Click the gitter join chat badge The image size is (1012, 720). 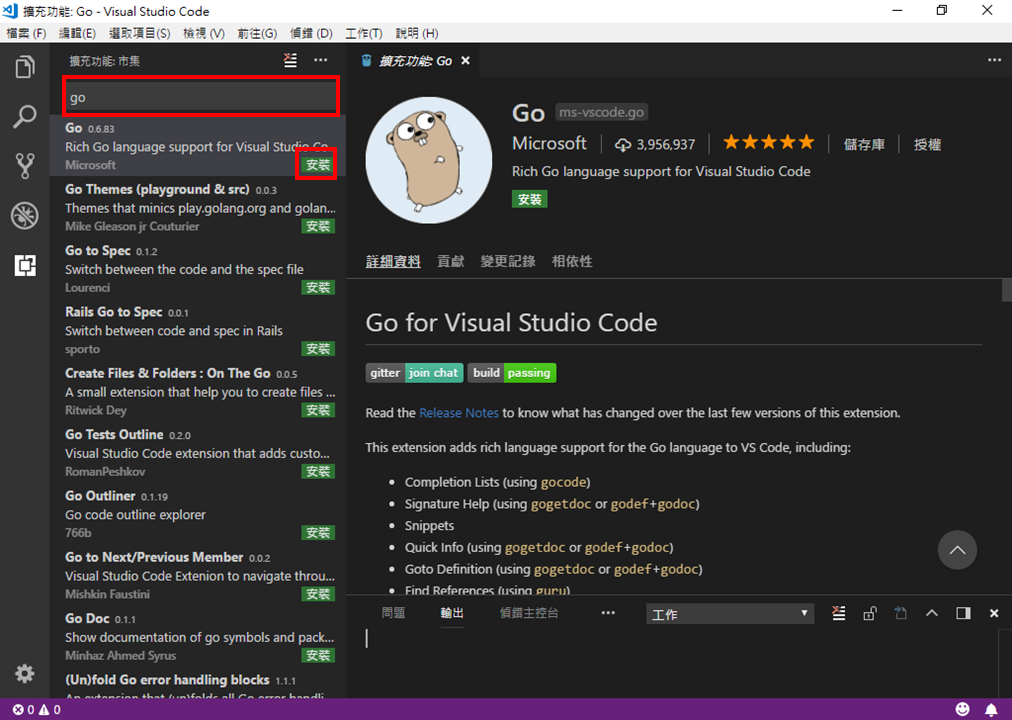point(414,373)
